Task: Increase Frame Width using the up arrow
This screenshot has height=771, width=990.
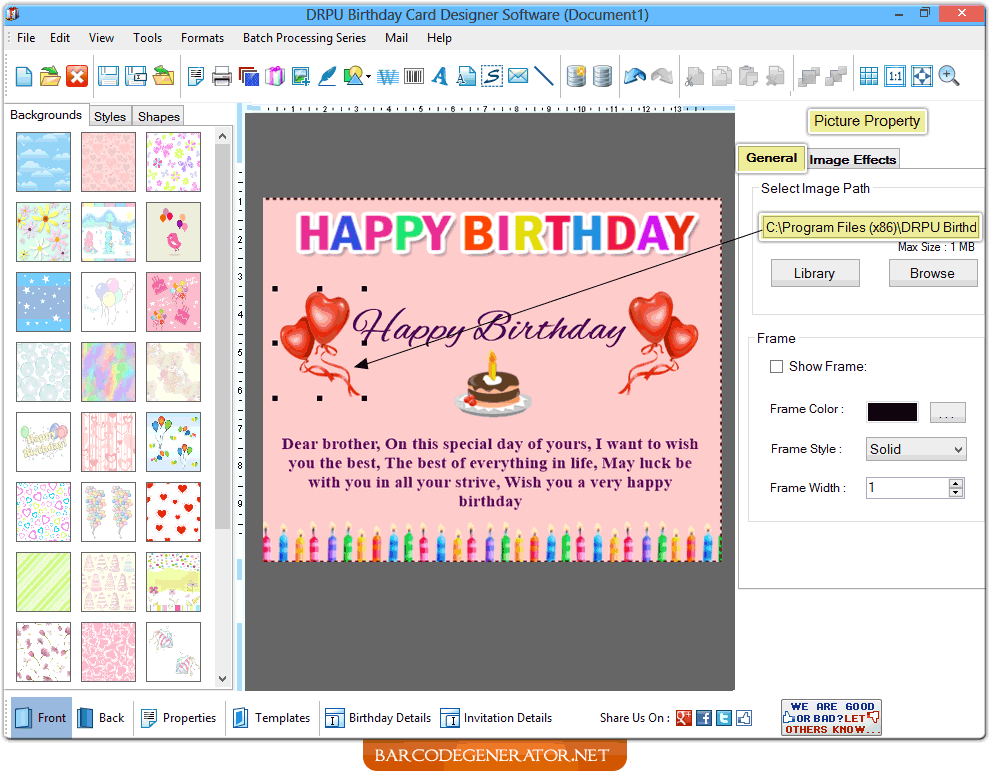Action: point(956,483)
